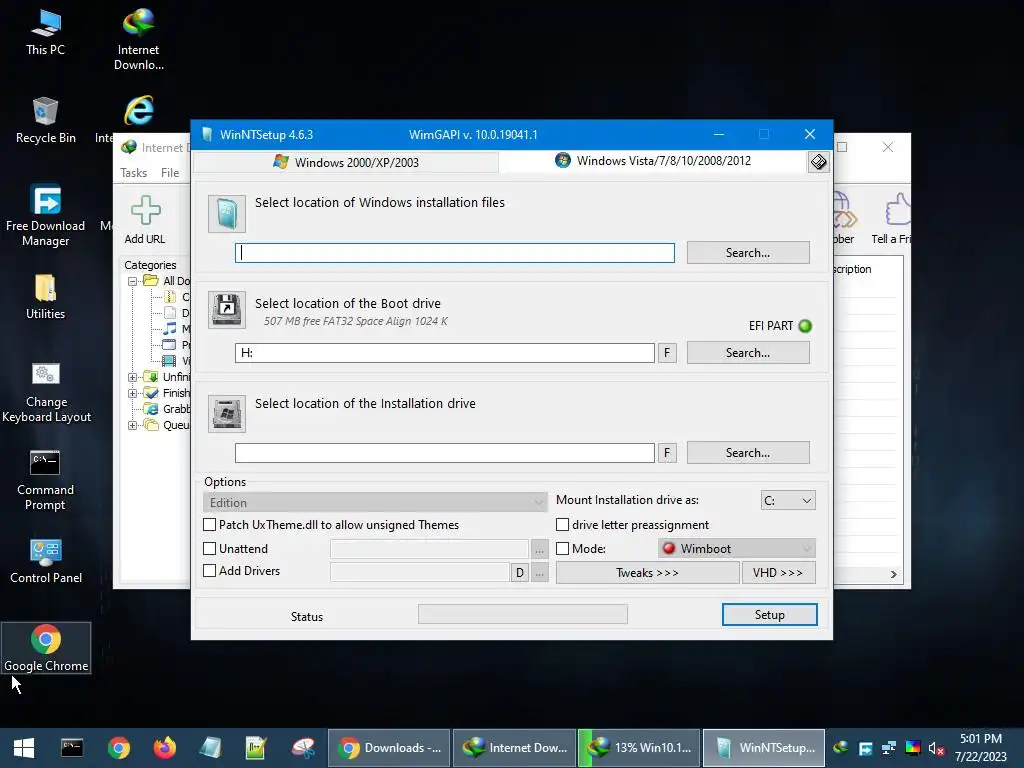Screen dimensions: 1024x768
Task: Tick the Unattend checkbox
Action: pos(210,549)
